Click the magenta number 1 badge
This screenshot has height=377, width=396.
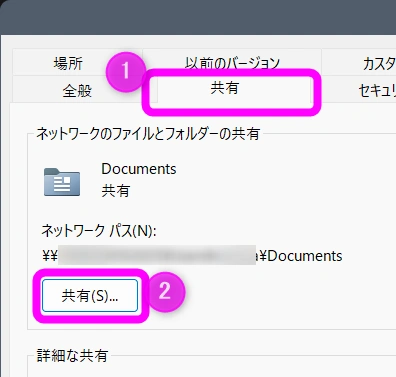(126, 72)
